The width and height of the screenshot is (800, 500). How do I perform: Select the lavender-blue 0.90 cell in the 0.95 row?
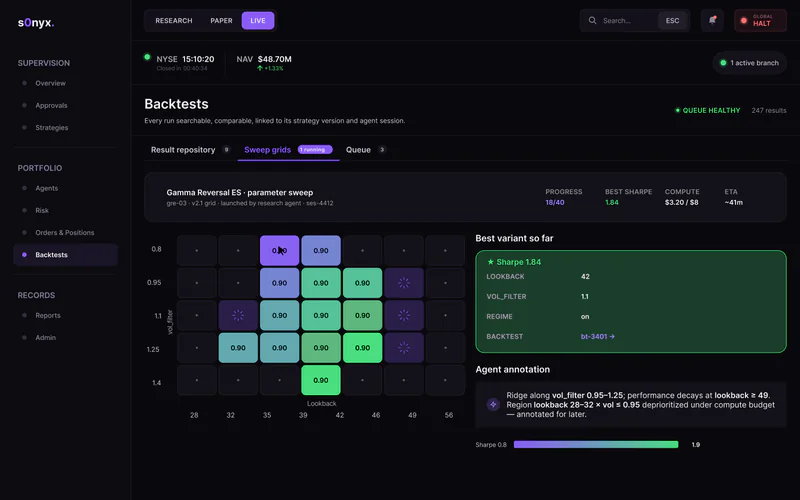coord(280,283)
